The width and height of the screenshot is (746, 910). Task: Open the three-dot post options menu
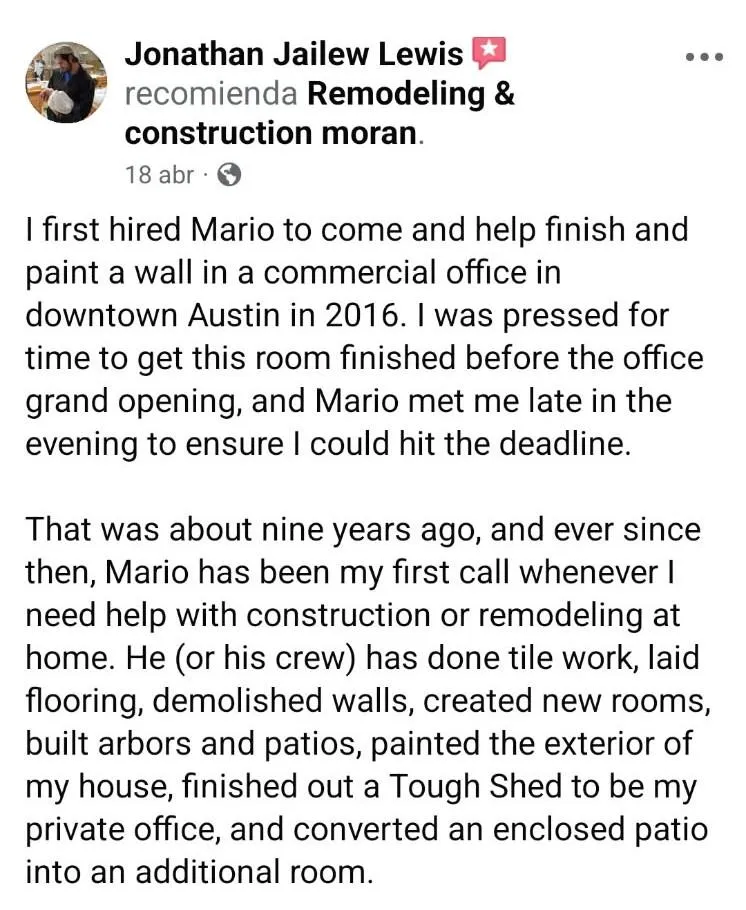point(704,57)
